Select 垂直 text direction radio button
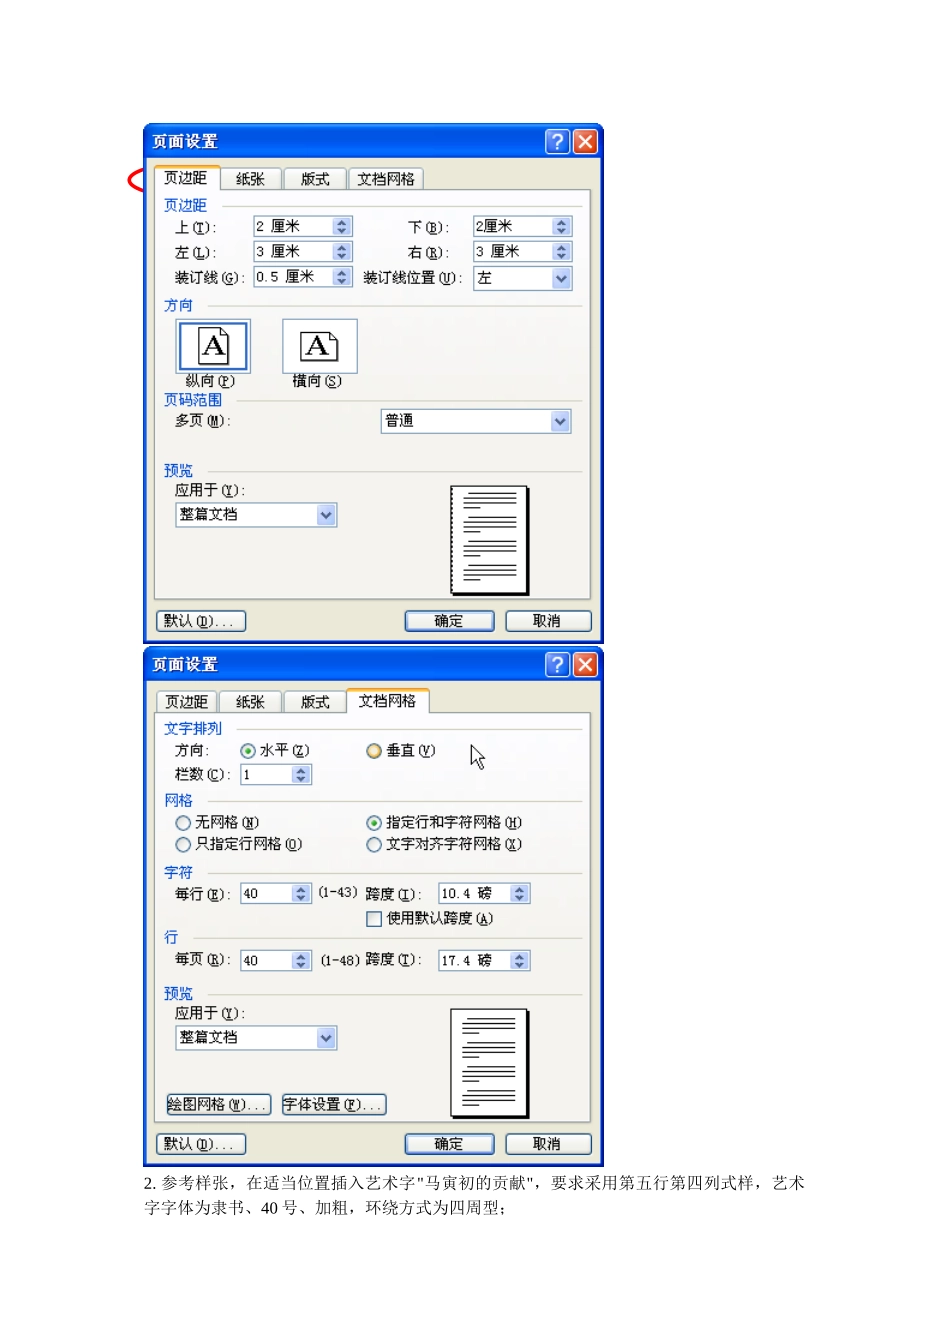950x1344 pixels. tap(374, 750)
